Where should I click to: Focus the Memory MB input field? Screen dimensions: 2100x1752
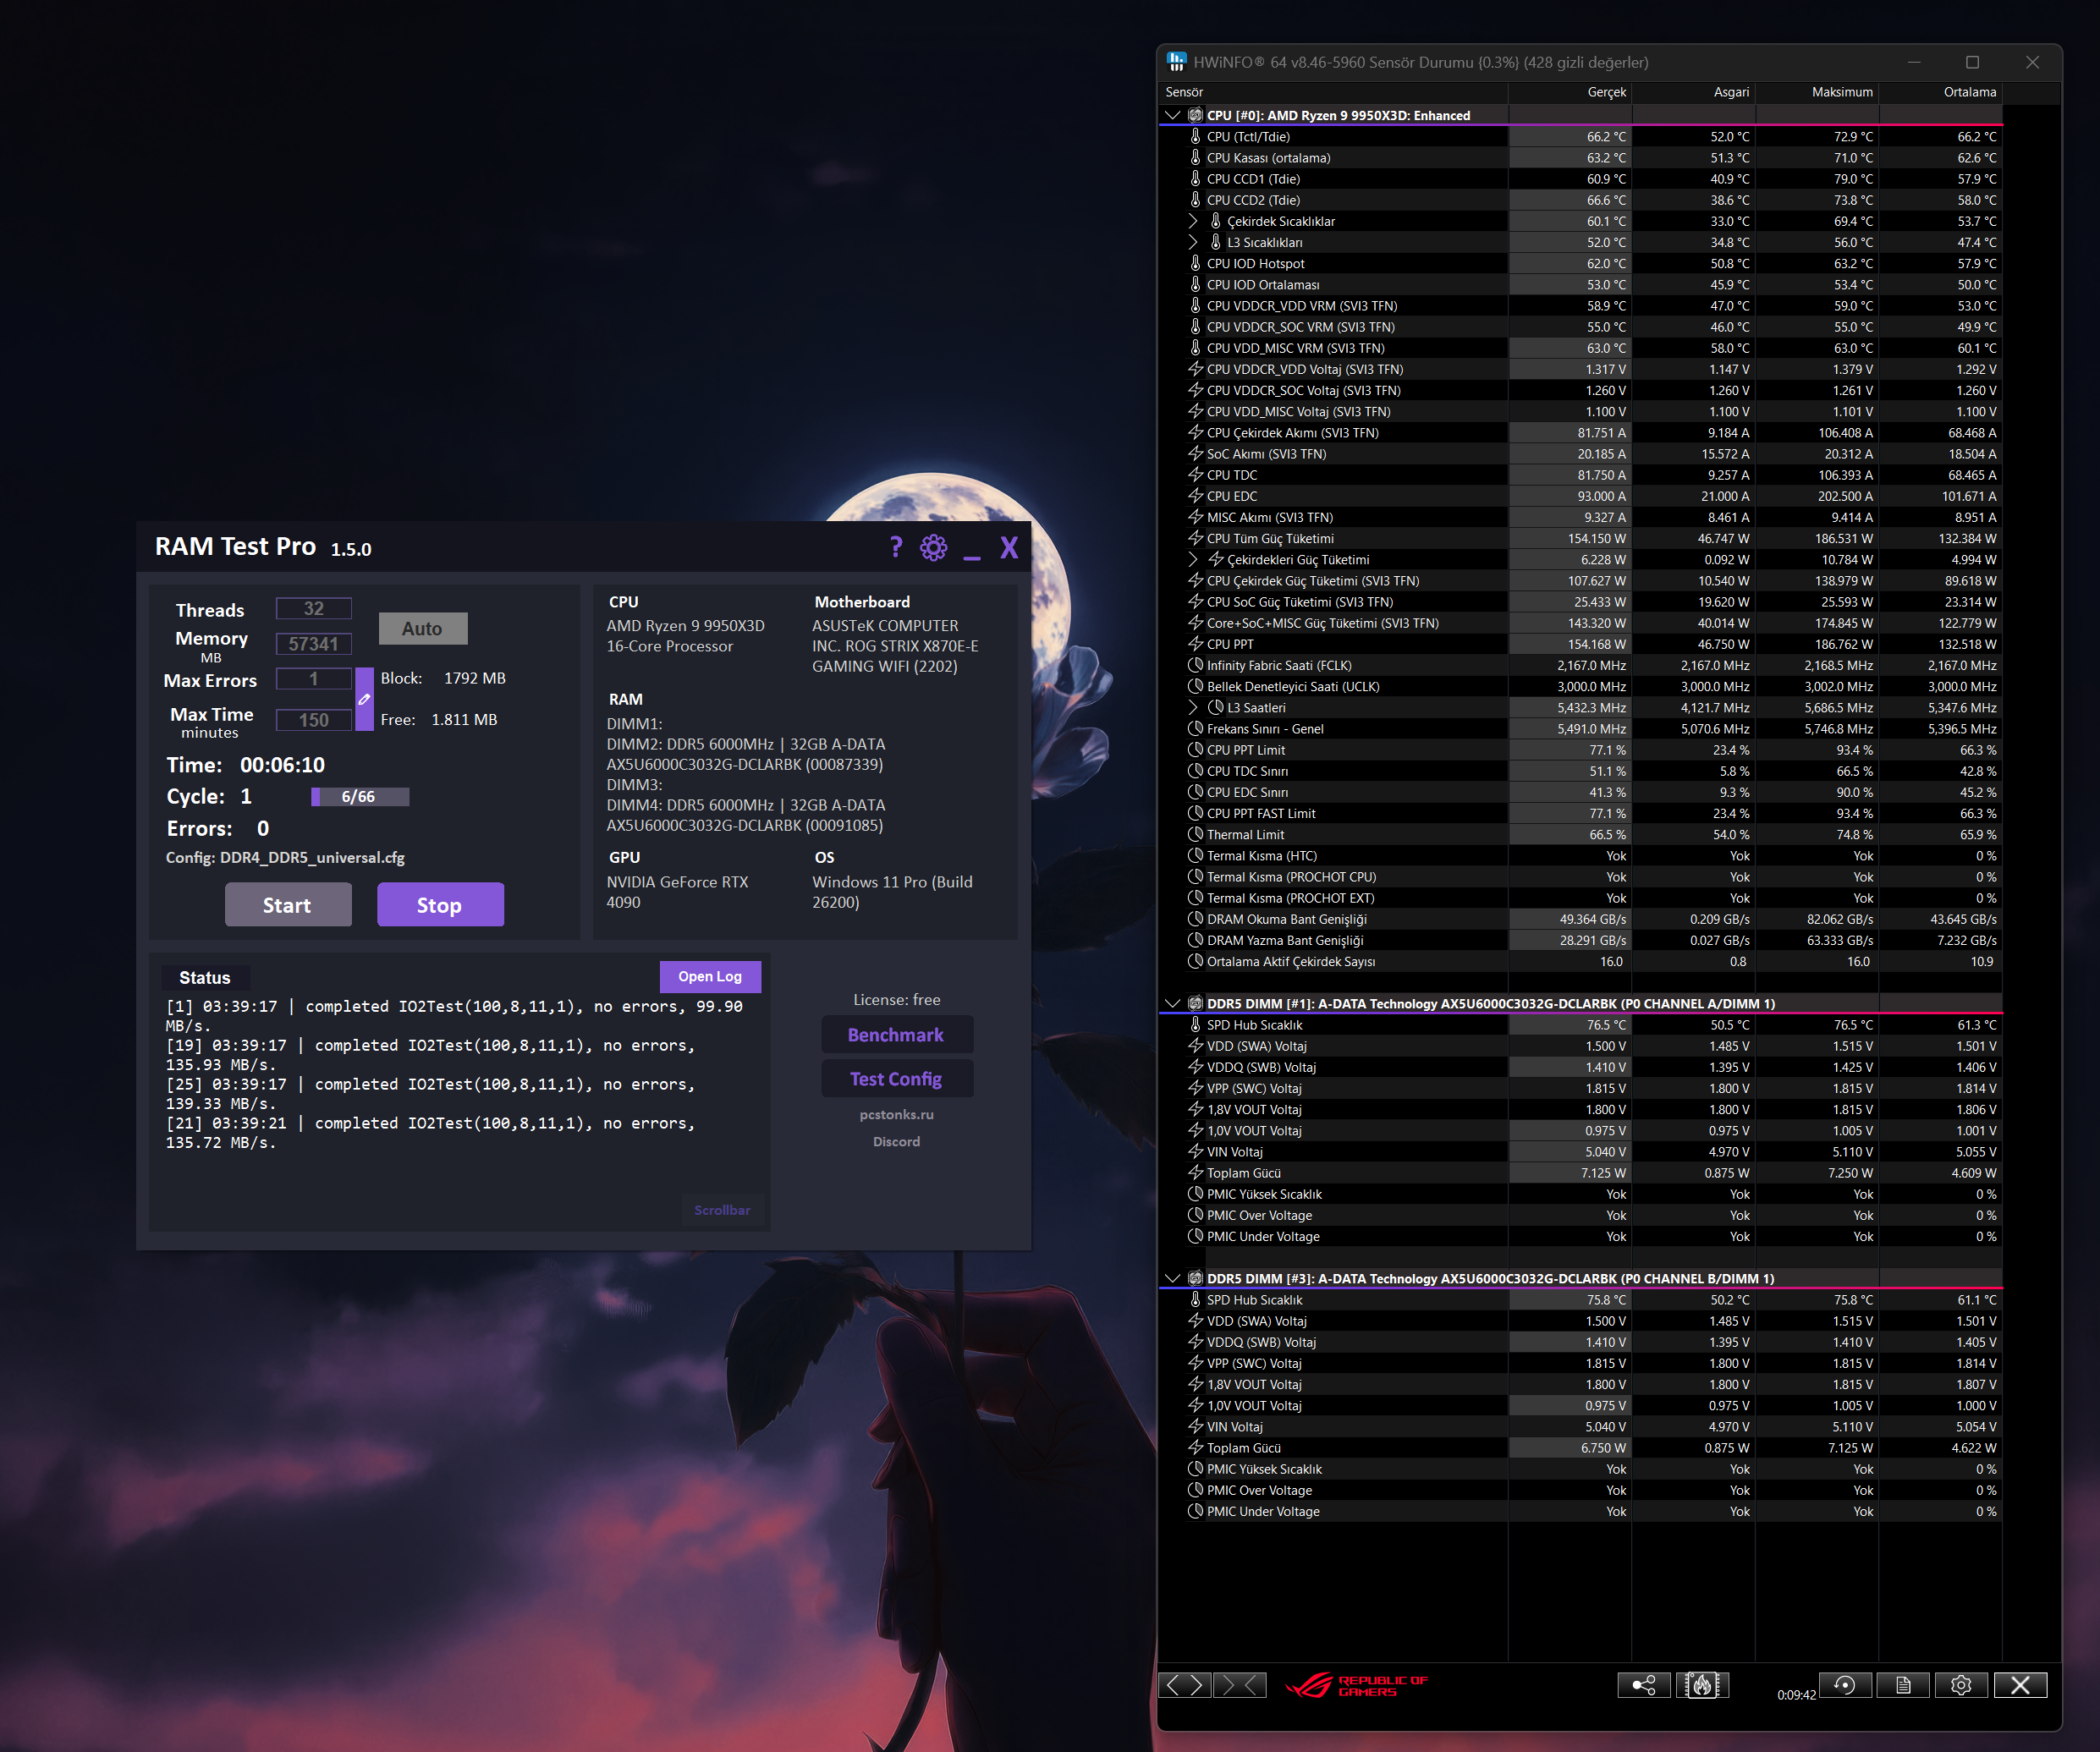tap(314, 644)
